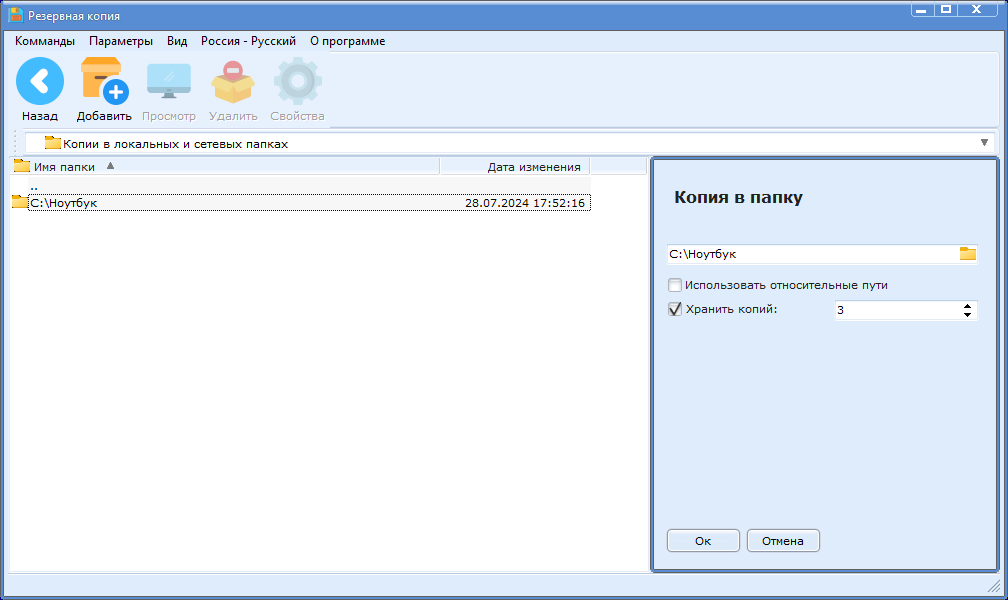
Task: Click the browse folder icon in path field
Action: tap(967, 254)
